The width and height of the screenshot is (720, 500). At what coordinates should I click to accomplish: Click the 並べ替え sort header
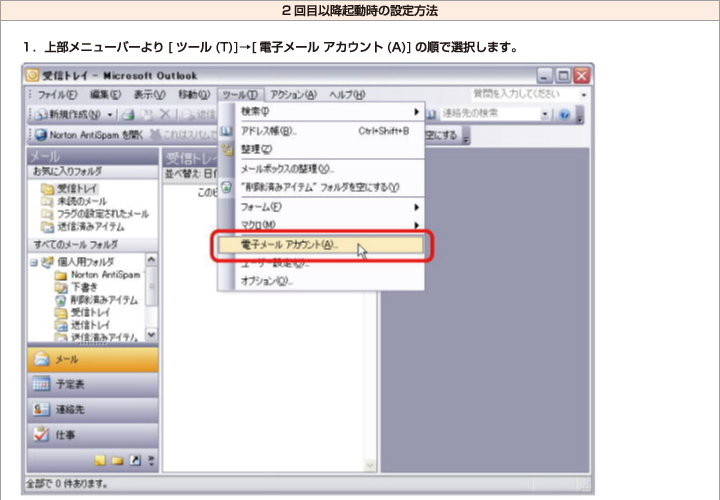[191, 174]
